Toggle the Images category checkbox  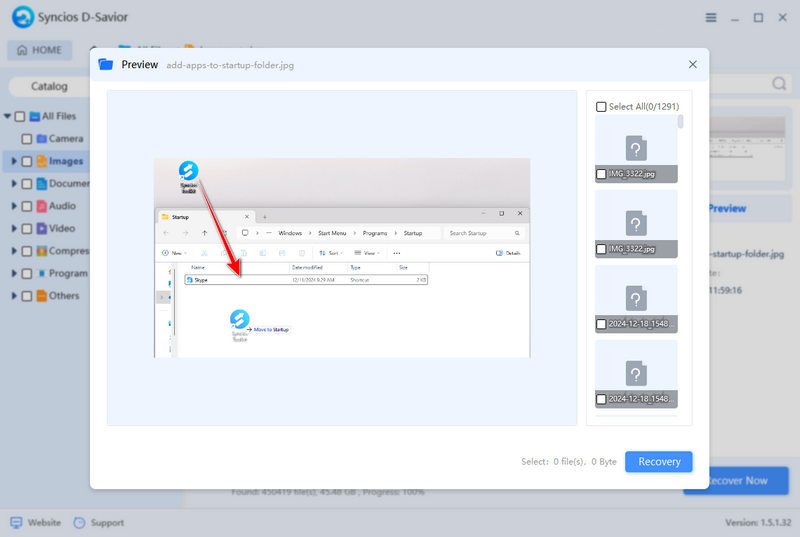pyautogui.click(x=27, y=161)
